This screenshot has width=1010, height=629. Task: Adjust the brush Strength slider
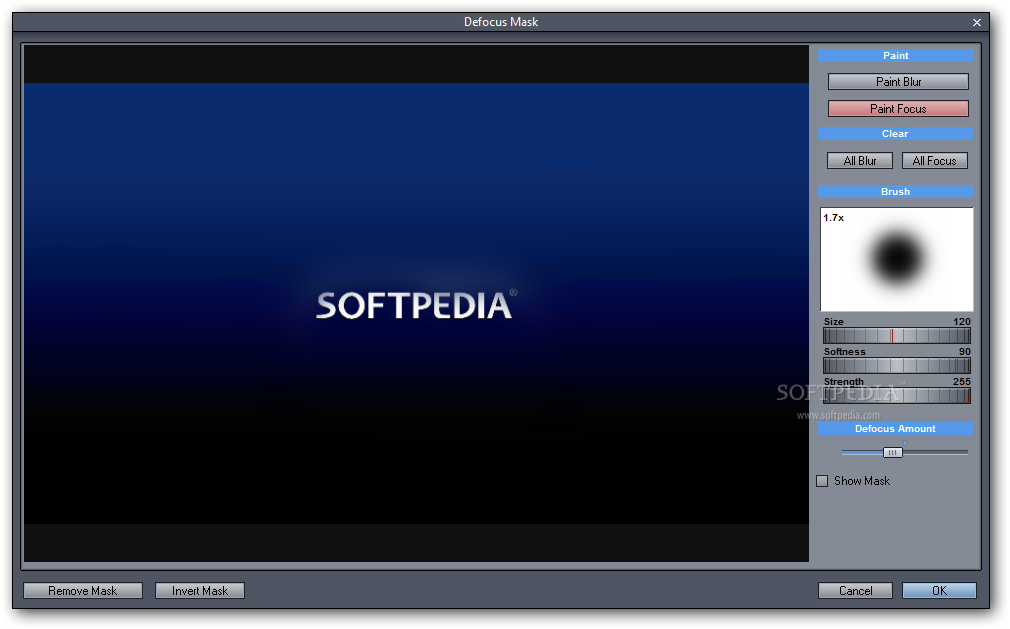(897, 396)
